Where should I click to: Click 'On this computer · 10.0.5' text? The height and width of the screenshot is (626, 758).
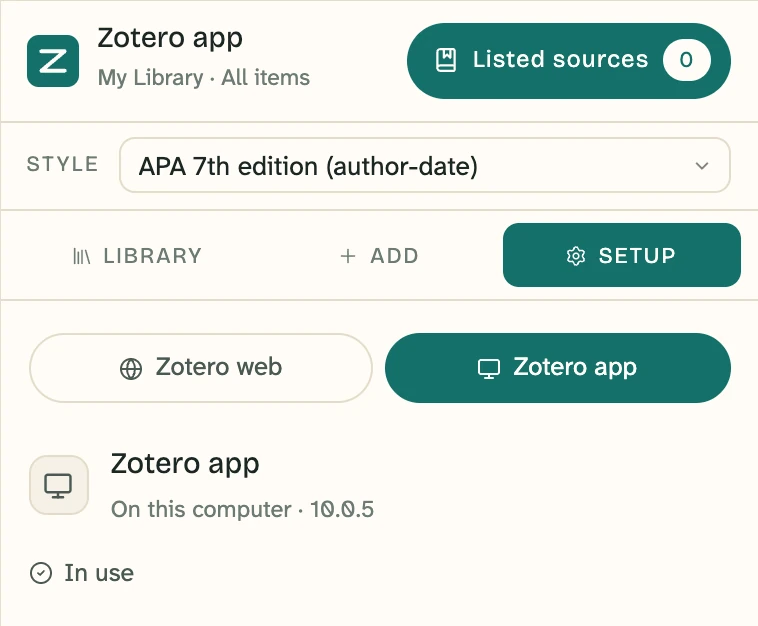point(242,510)
